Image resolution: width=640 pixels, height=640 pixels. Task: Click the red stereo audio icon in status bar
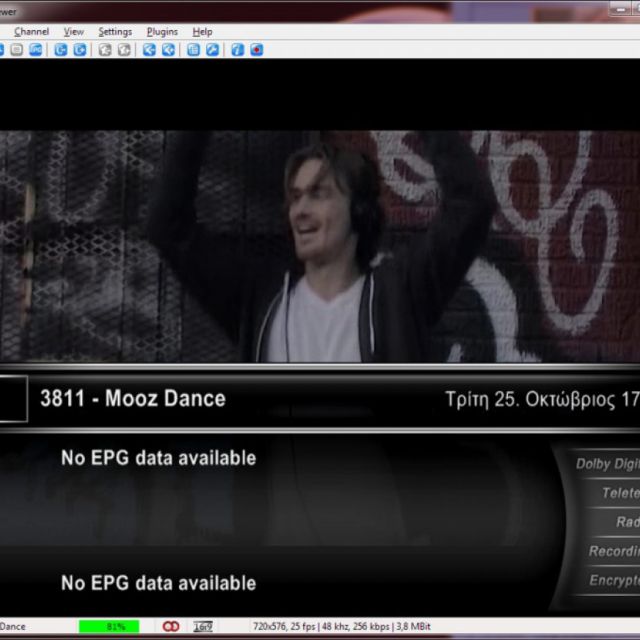[x=171, y=626]
